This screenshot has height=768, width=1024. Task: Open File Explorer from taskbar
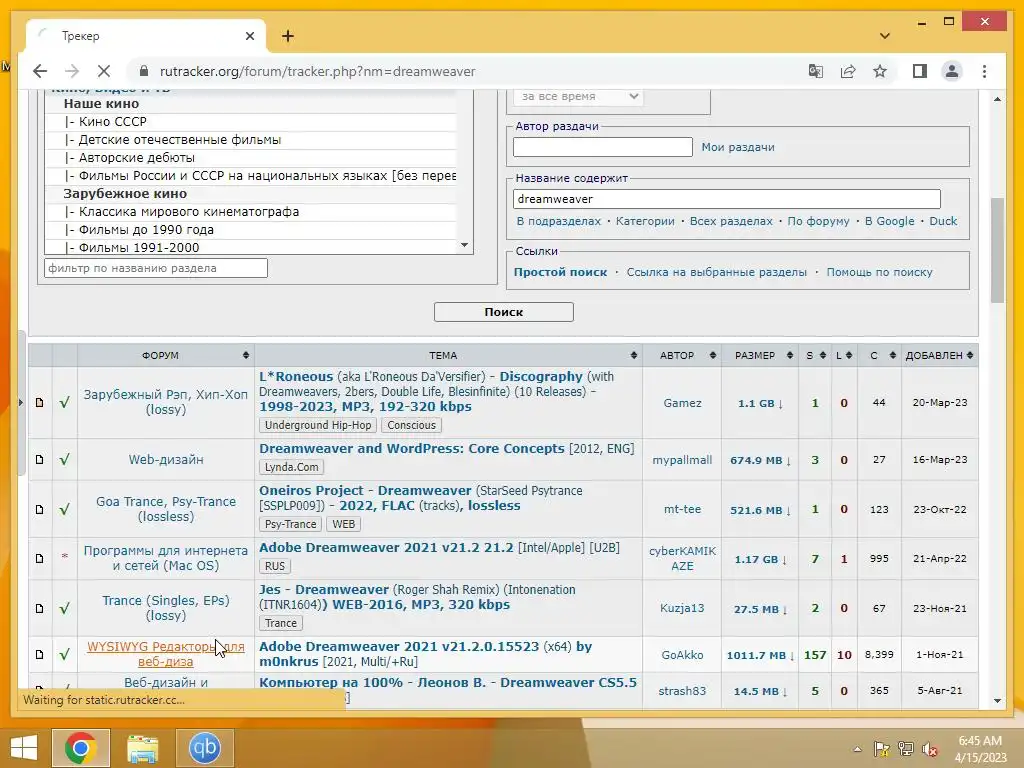pos(142,748)
